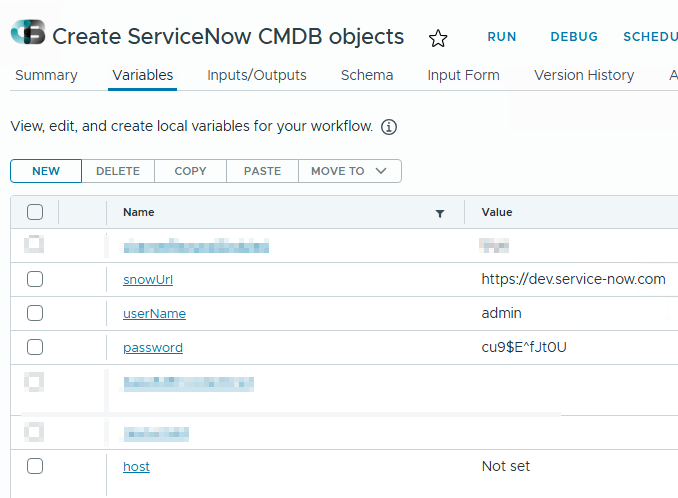The height and width of the screenshot is (498, 678).
Task: Click the DELETE button
Action: 118,171
